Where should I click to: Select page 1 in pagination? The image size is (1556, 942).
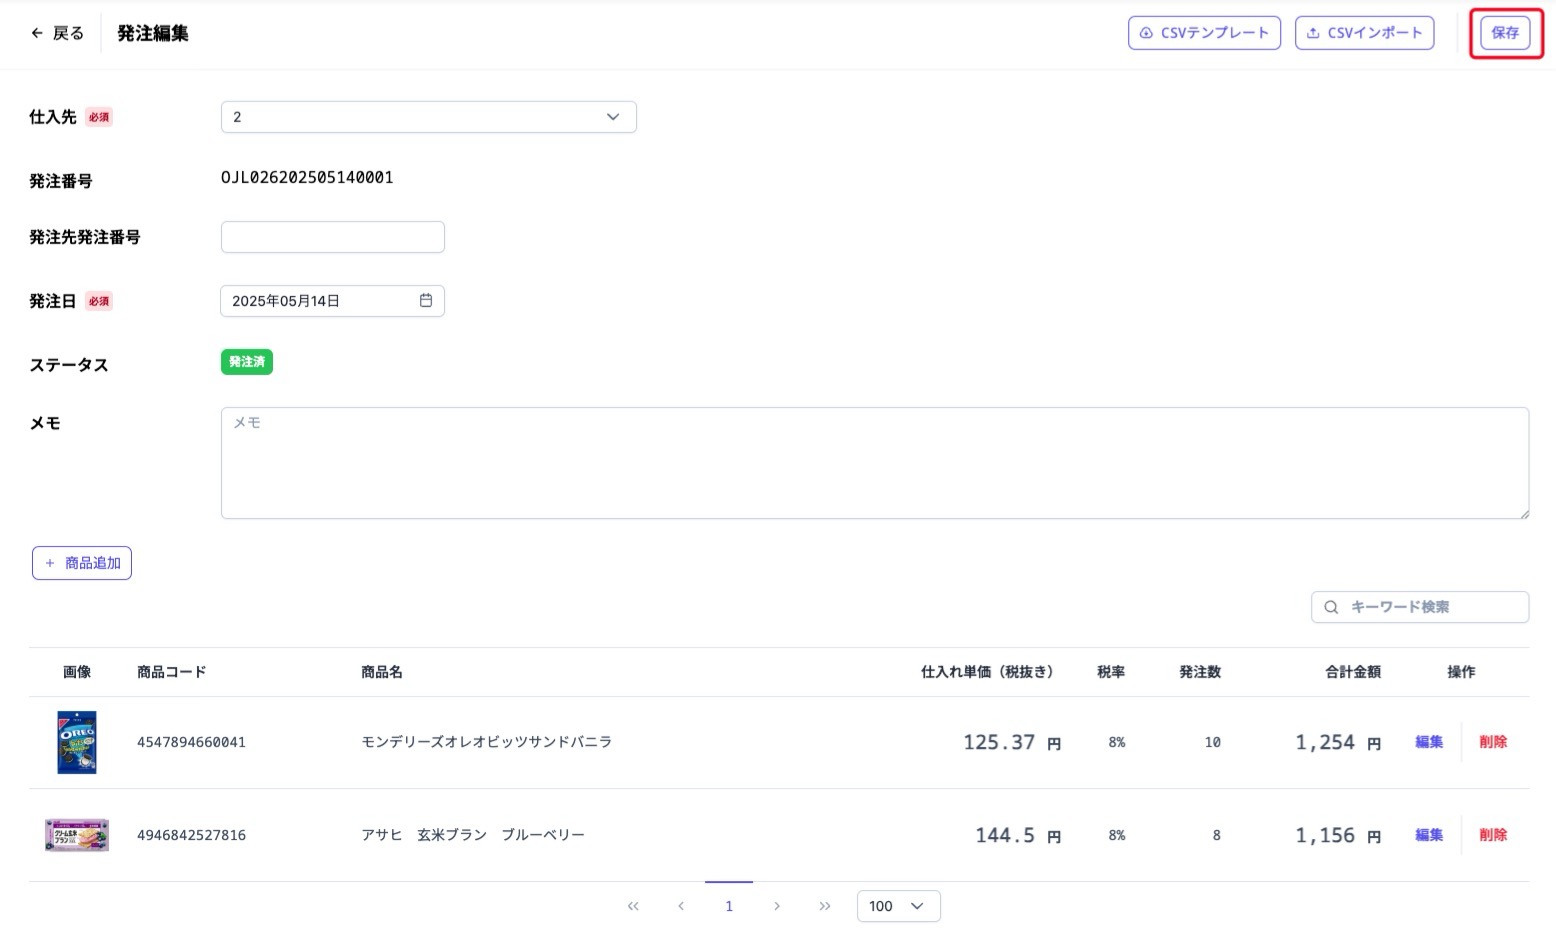[729, 906]
